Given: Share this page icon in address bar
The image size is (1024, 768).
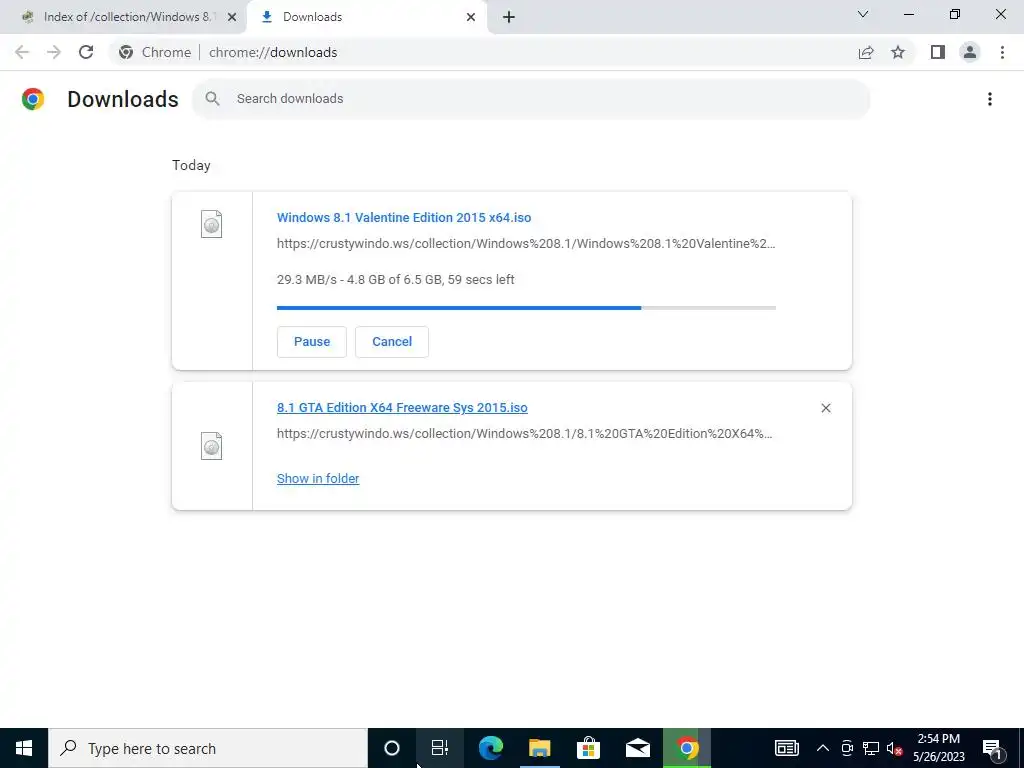Looking at the screenshot, I should [x=866, y=52].
